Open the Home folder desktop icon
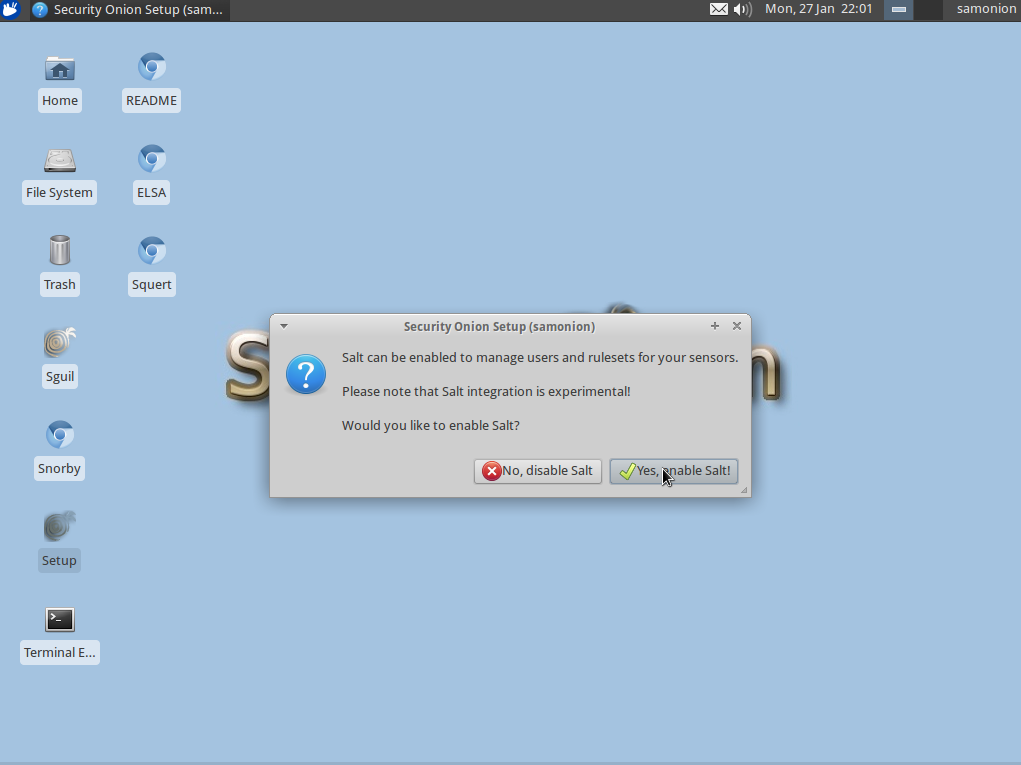1021x765 pixels. (60, 68)
